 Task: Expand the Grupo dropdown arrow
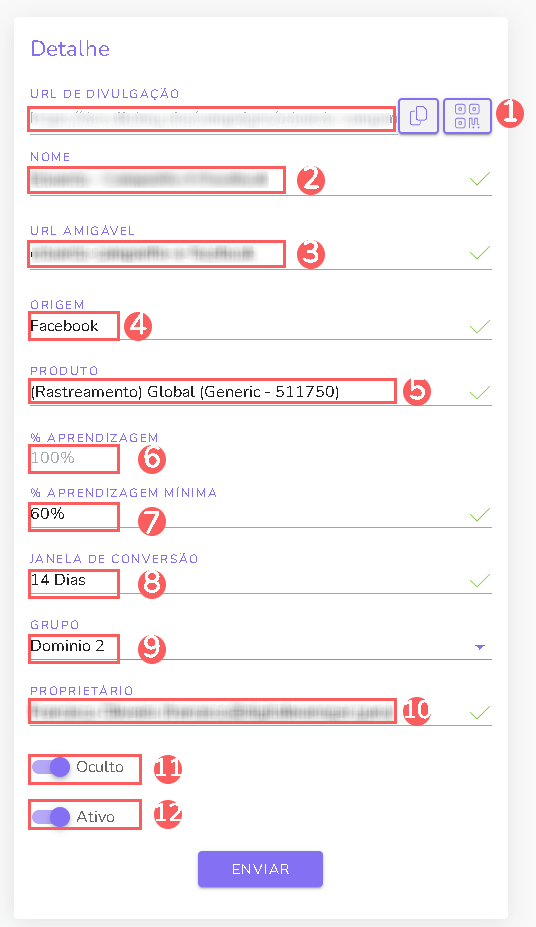480,647
